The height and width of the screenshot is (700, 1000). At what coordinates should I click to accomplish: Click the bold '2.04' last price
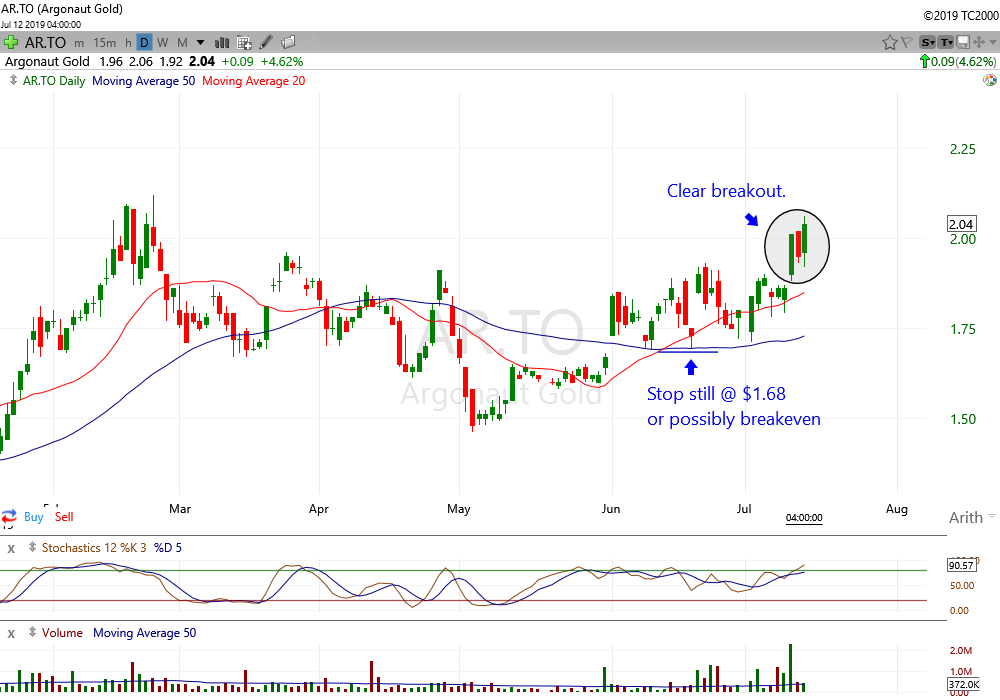(202, 62)
